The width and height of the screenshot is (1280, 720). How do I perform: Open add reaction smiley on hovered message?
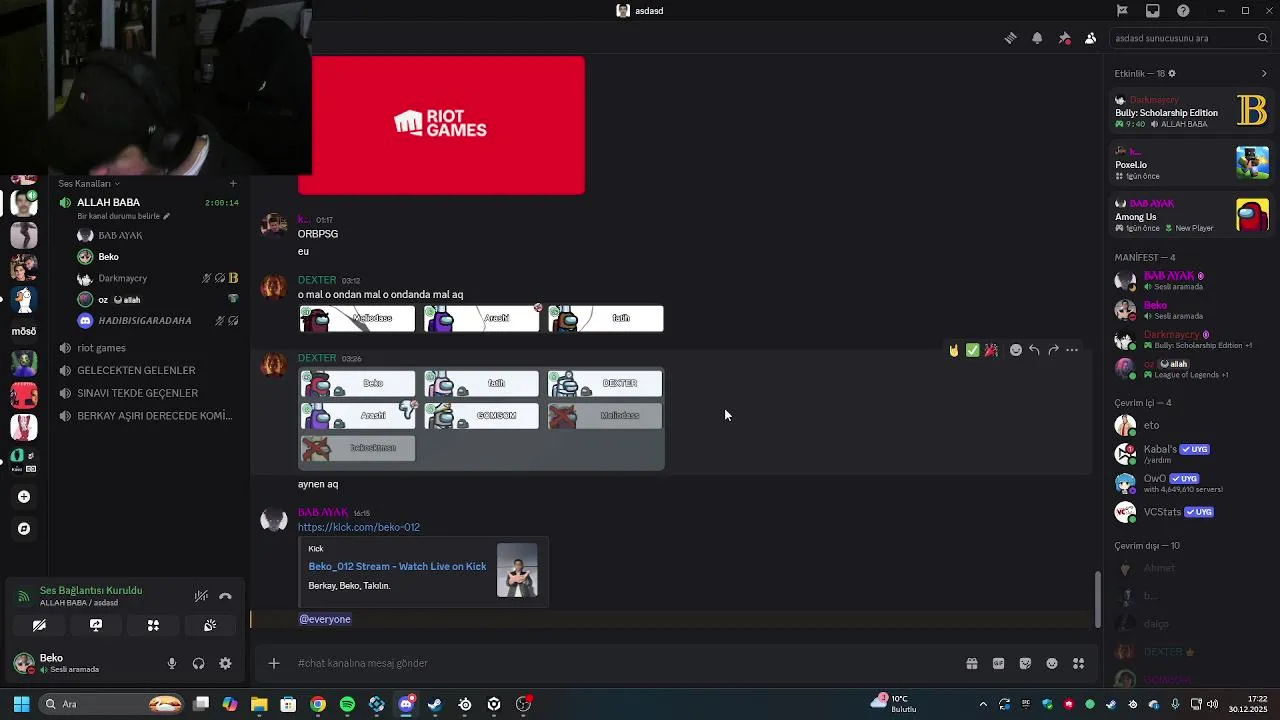point(1016,350)
